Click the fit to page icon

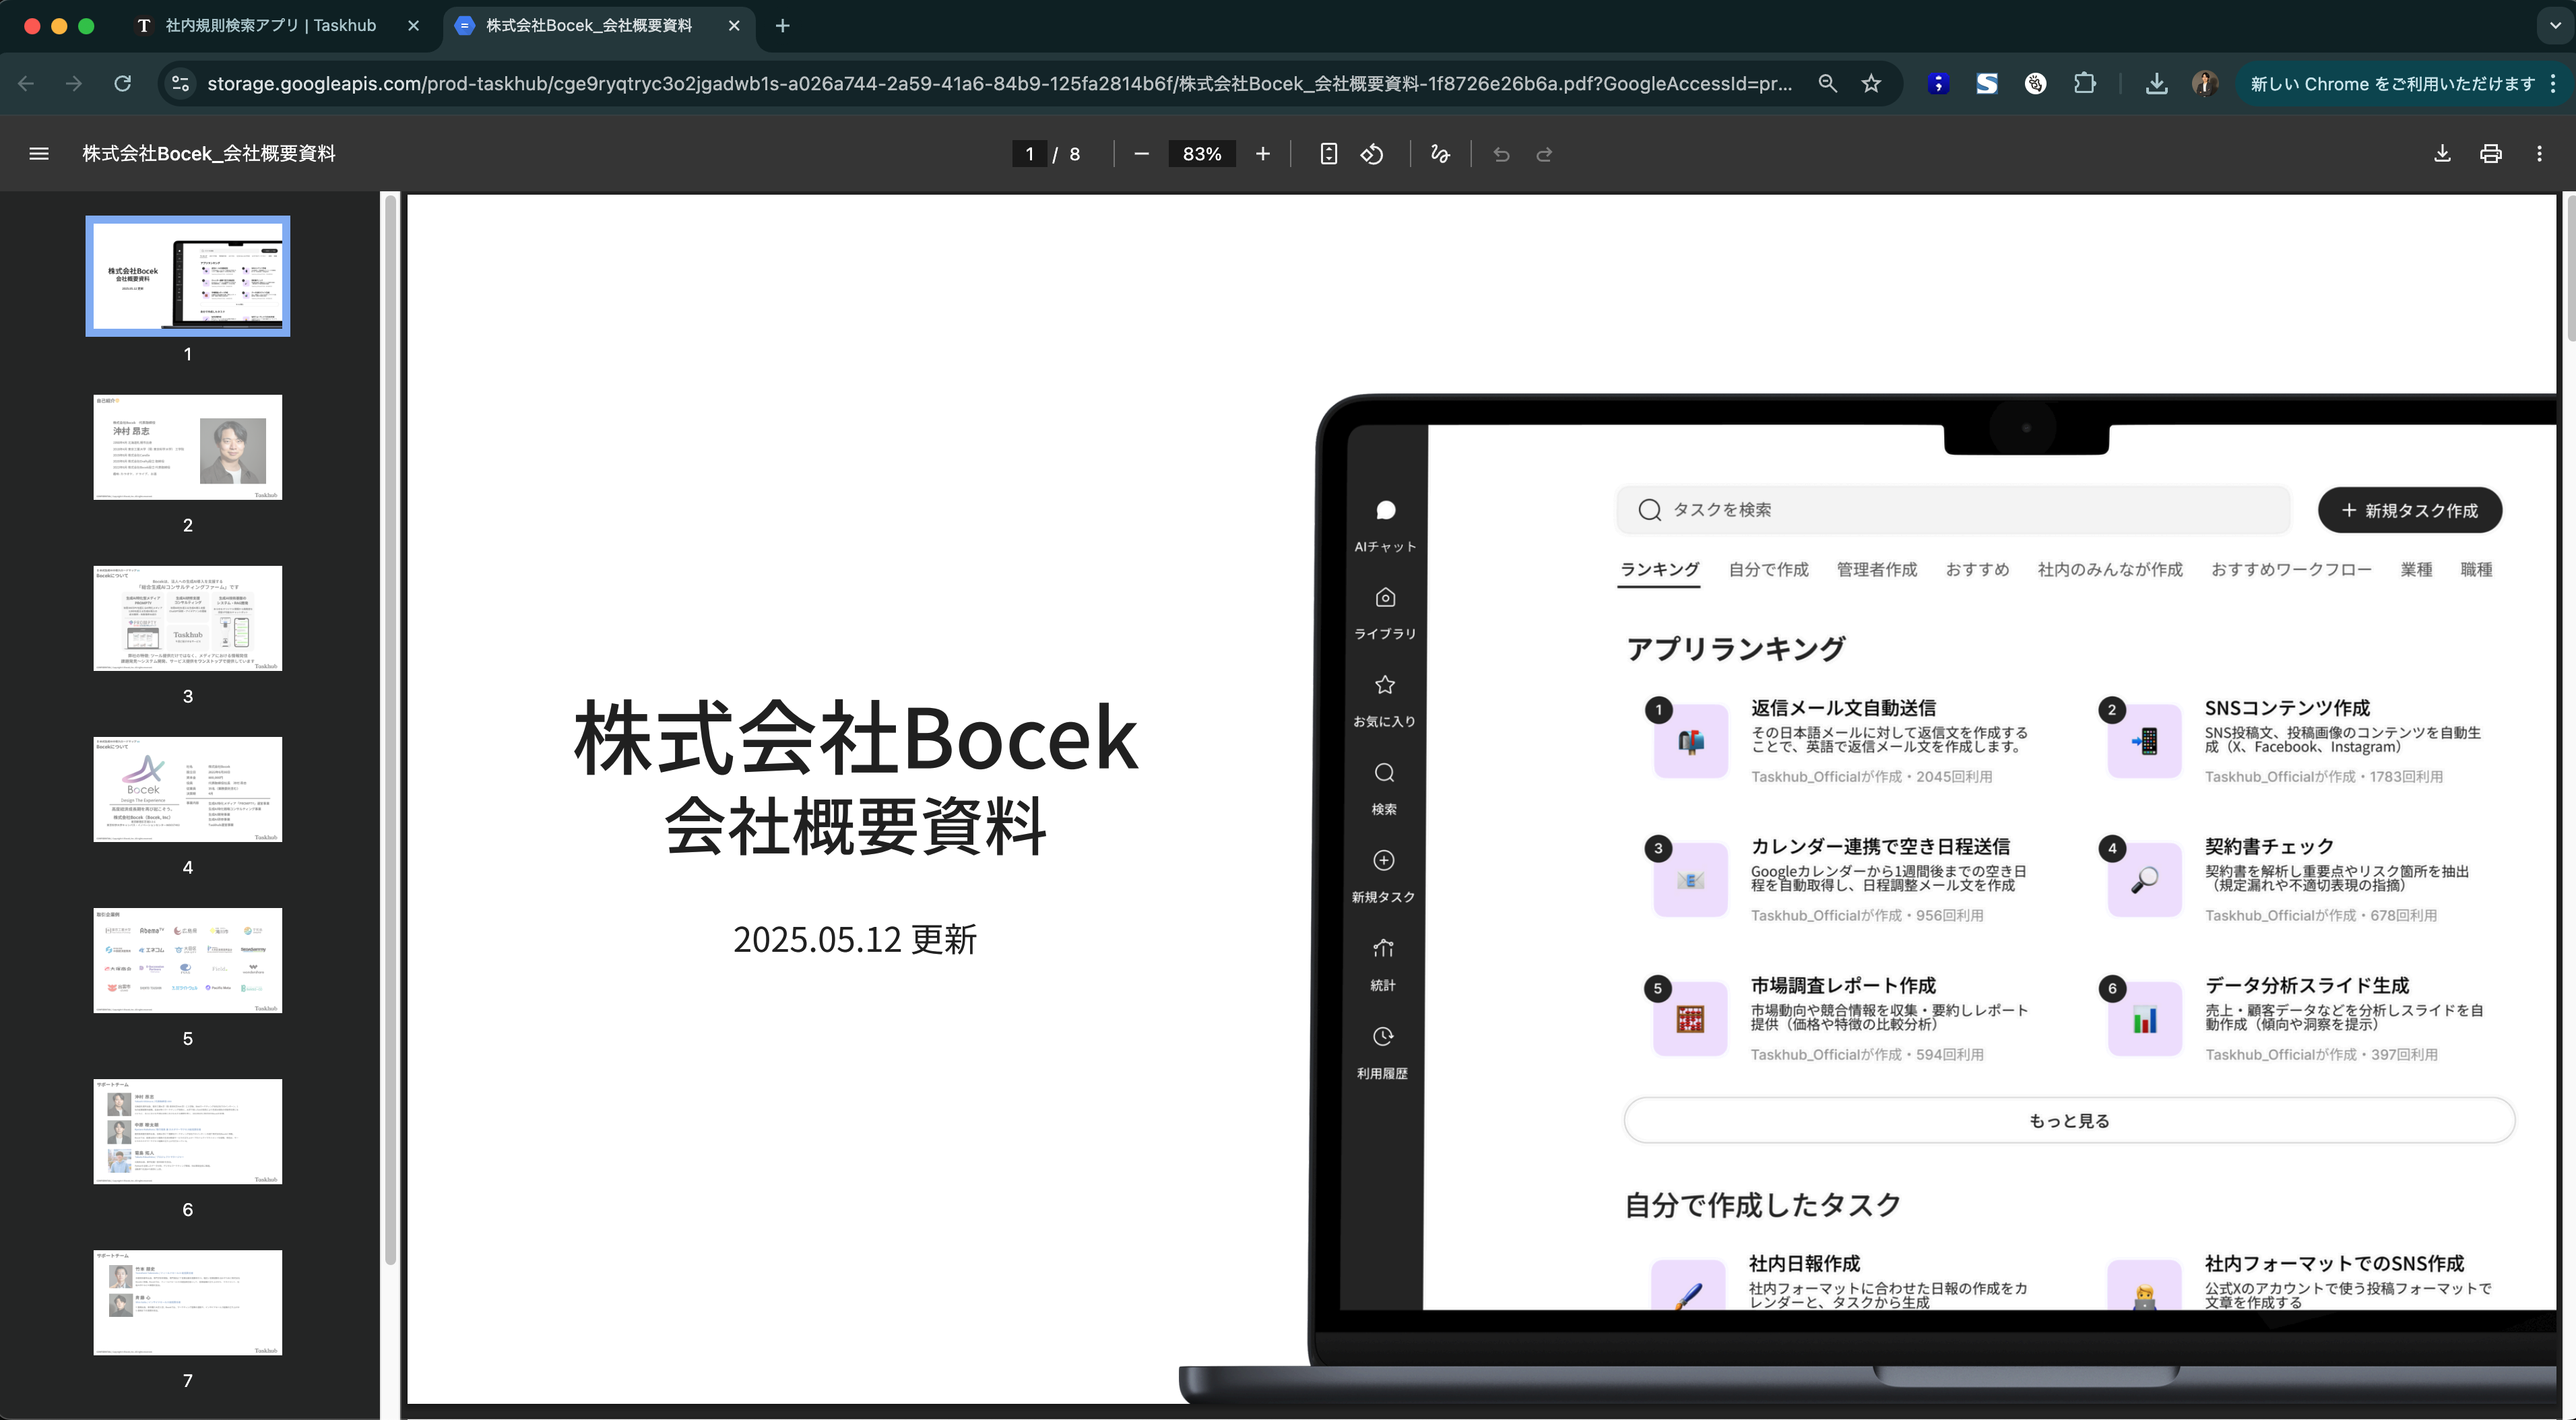point(1328,154)
